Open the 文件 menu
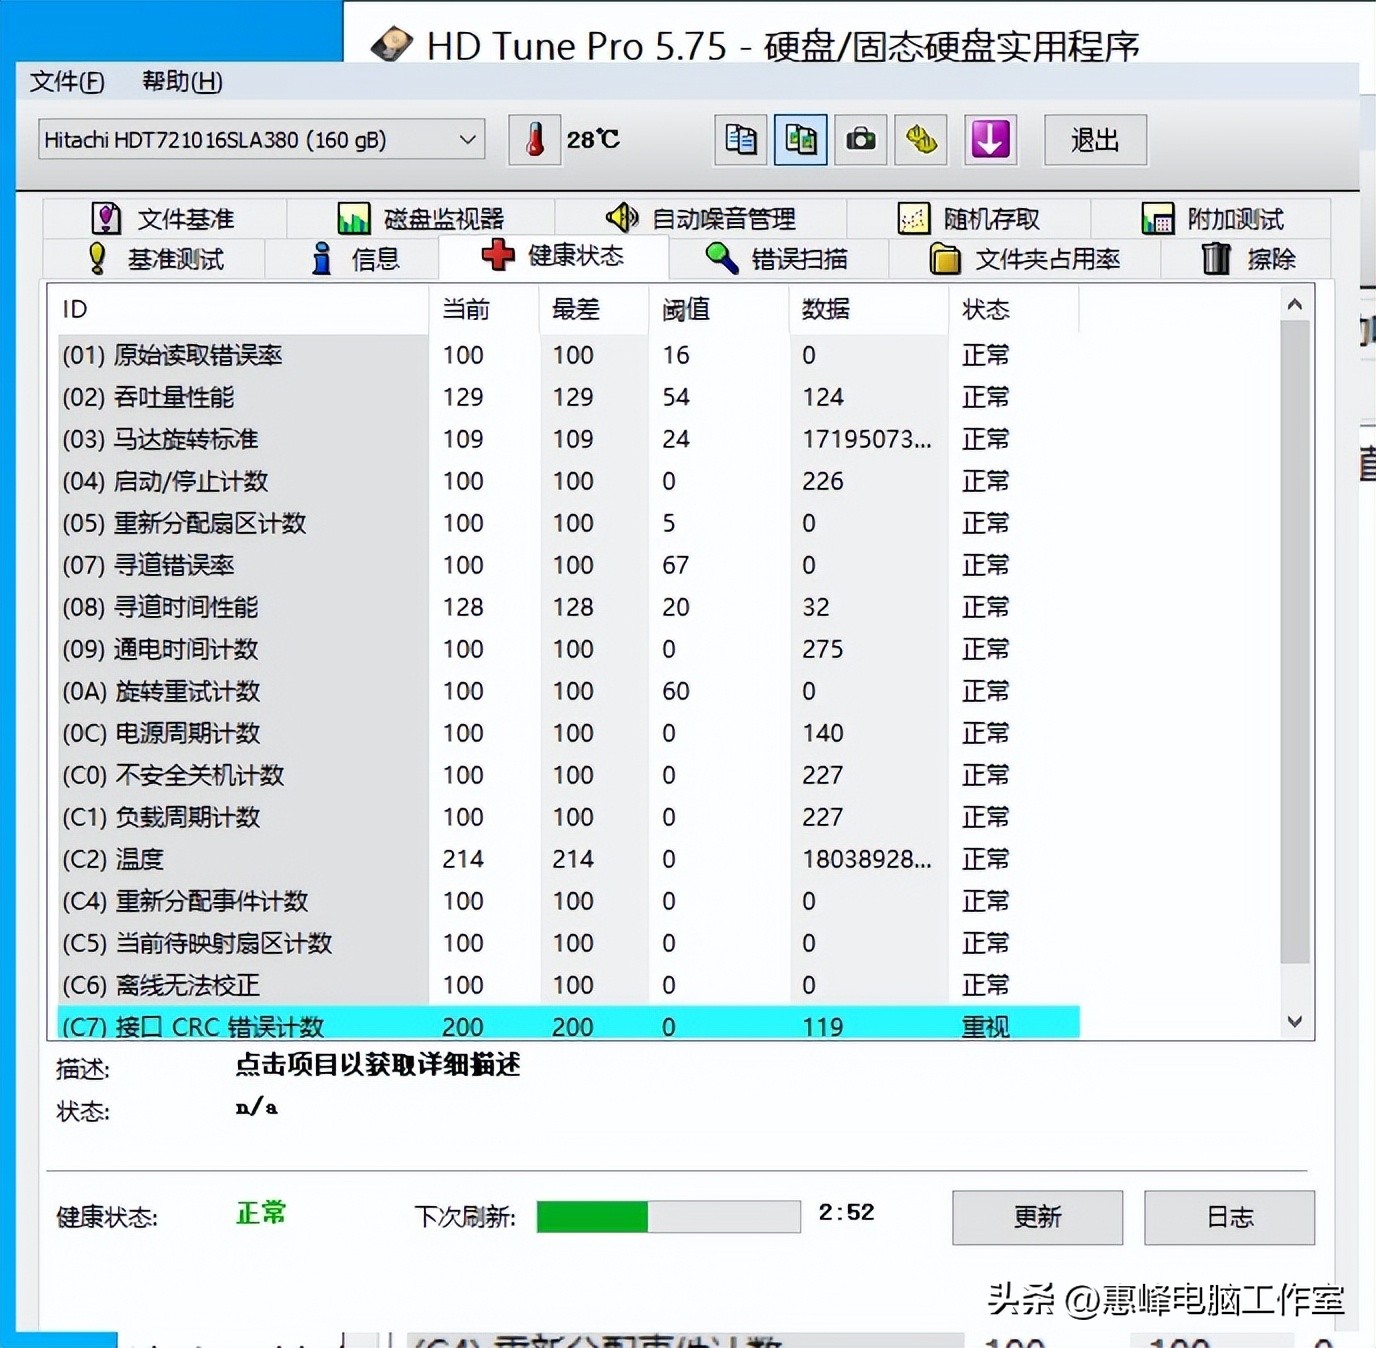This screenshot has height=1348, width=1376. pyautogui.click(x=65, y=82)
